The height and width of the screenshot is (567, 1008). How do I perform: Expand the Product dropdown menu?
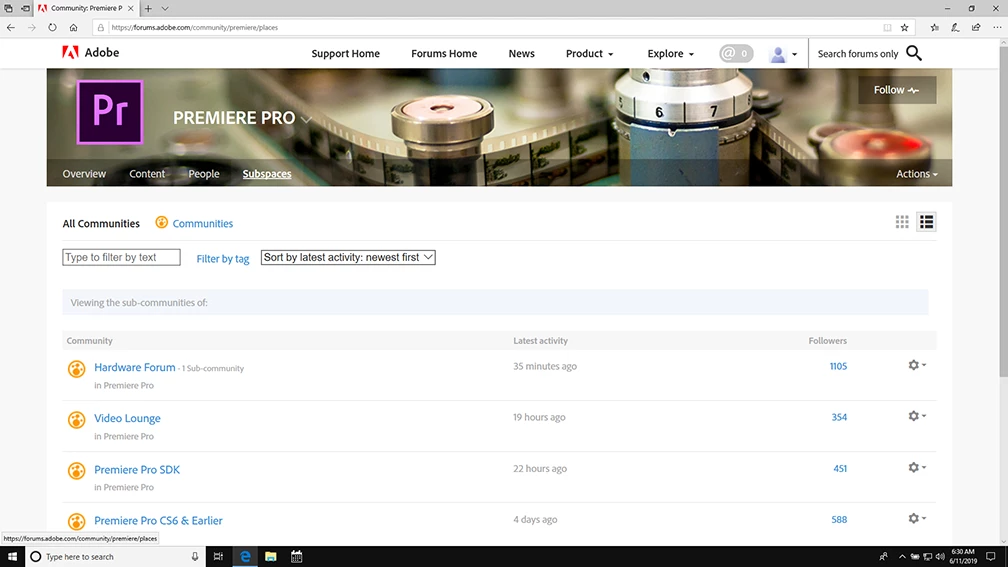pos(590,53)
